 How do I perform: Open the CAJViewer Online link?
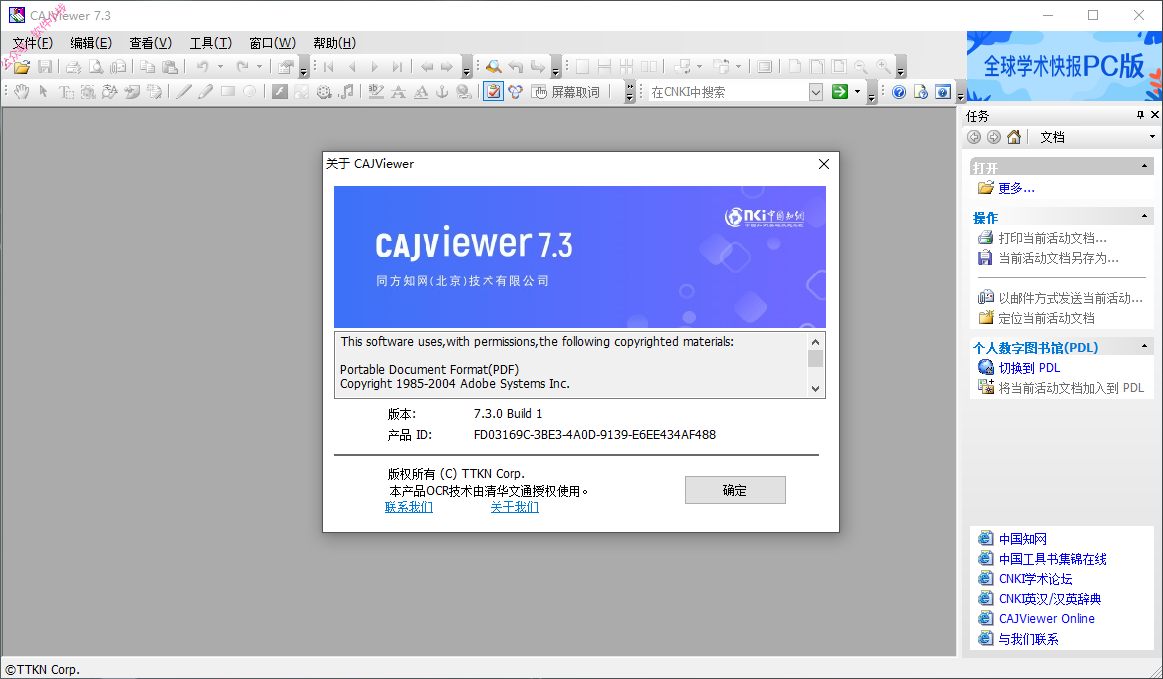[x=1047, y=618]
